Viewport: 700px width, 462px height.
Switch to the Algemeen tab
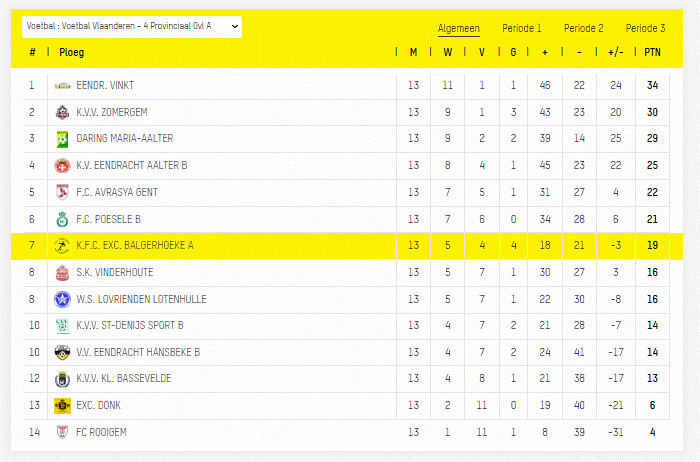click(x=459, y=29)
